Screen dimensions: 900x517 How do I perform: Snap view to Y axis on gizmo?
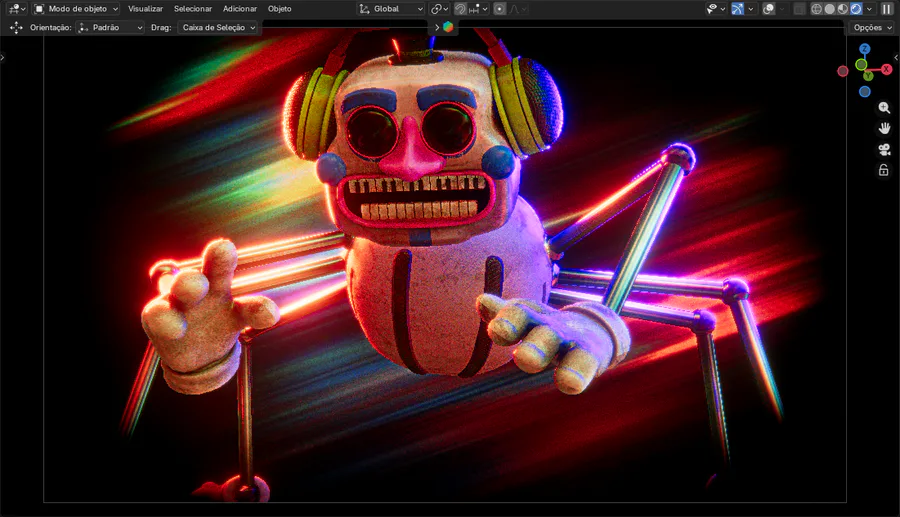(x=868, y=76)
